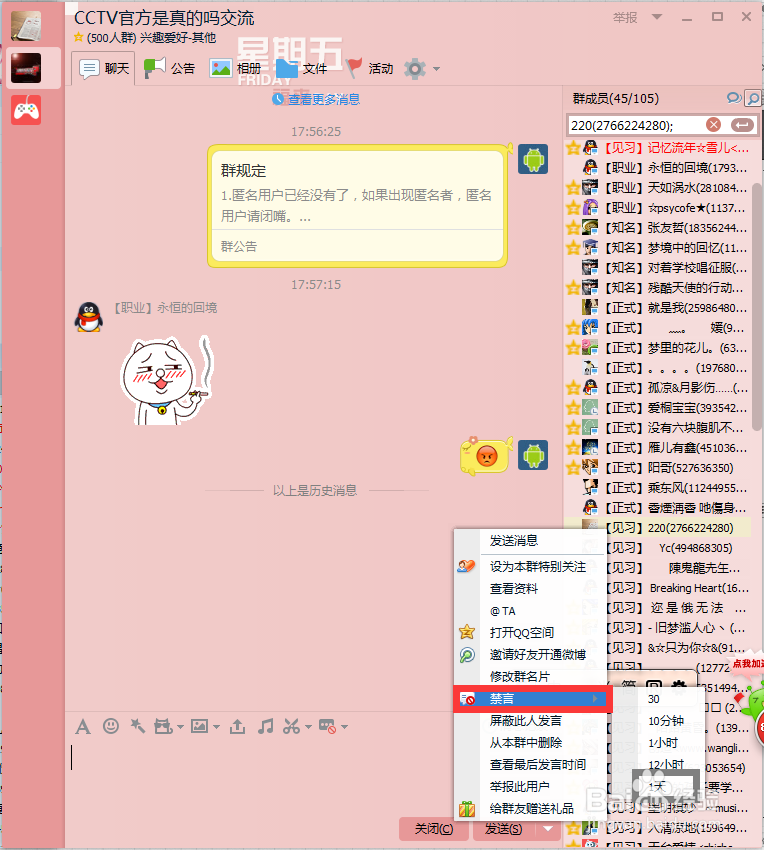Expand the picture options dropdown arrow
Image resolution: width=764 pixels, height=850 pixels.
pos(216,727)
